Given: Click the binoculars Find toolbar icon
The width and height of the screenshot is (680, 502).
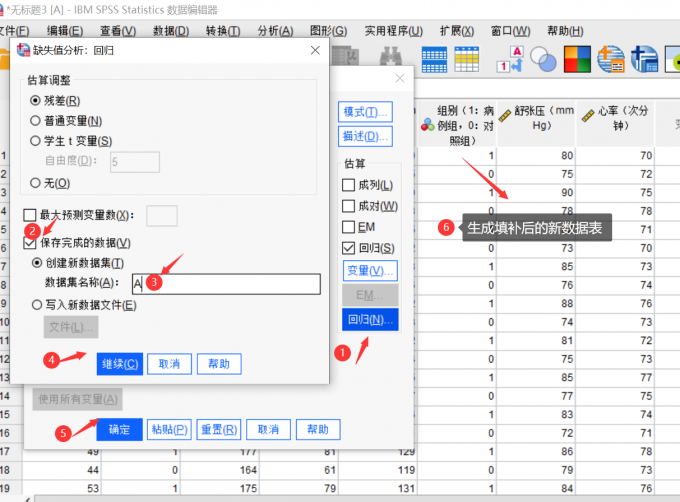Looking at the screenshot, I should (x=390, y=56).
